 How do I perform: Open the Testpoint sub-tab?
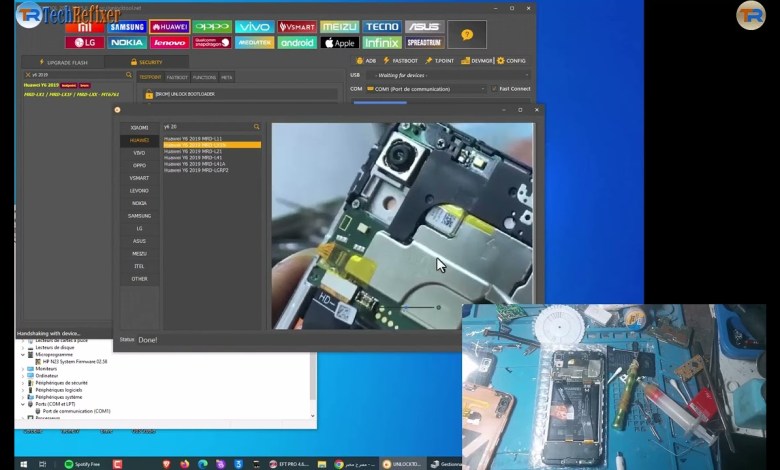tap(150, 77)
